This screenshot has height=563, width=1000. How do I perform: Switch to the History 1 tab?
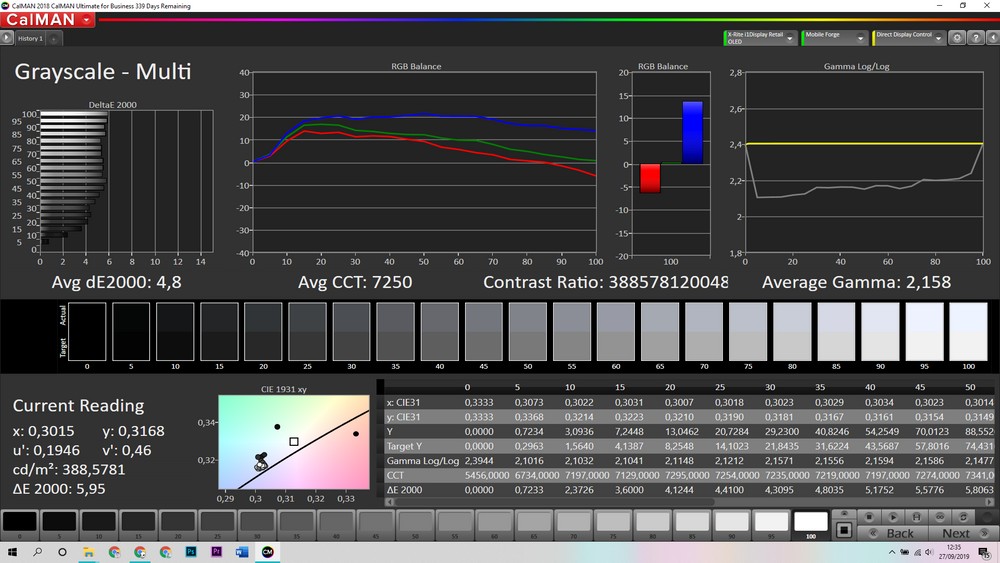(x=30, y=38)
